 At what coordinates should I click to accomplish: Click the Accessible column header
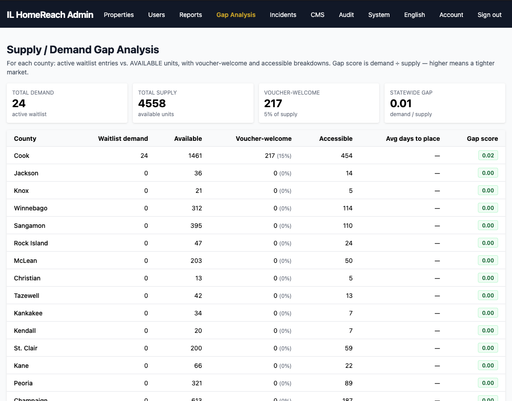(336, 139)
